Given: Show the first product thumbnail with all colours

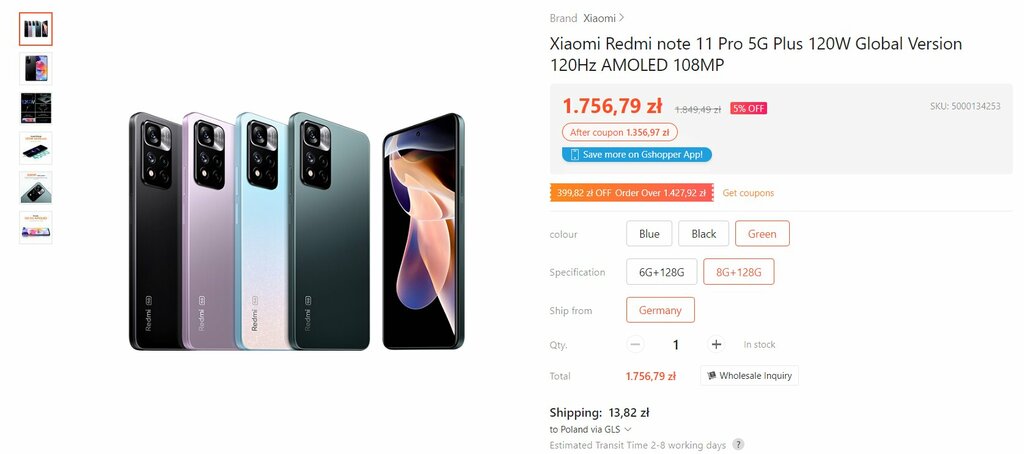Looking at the screenshot, I should pos(36,29).
